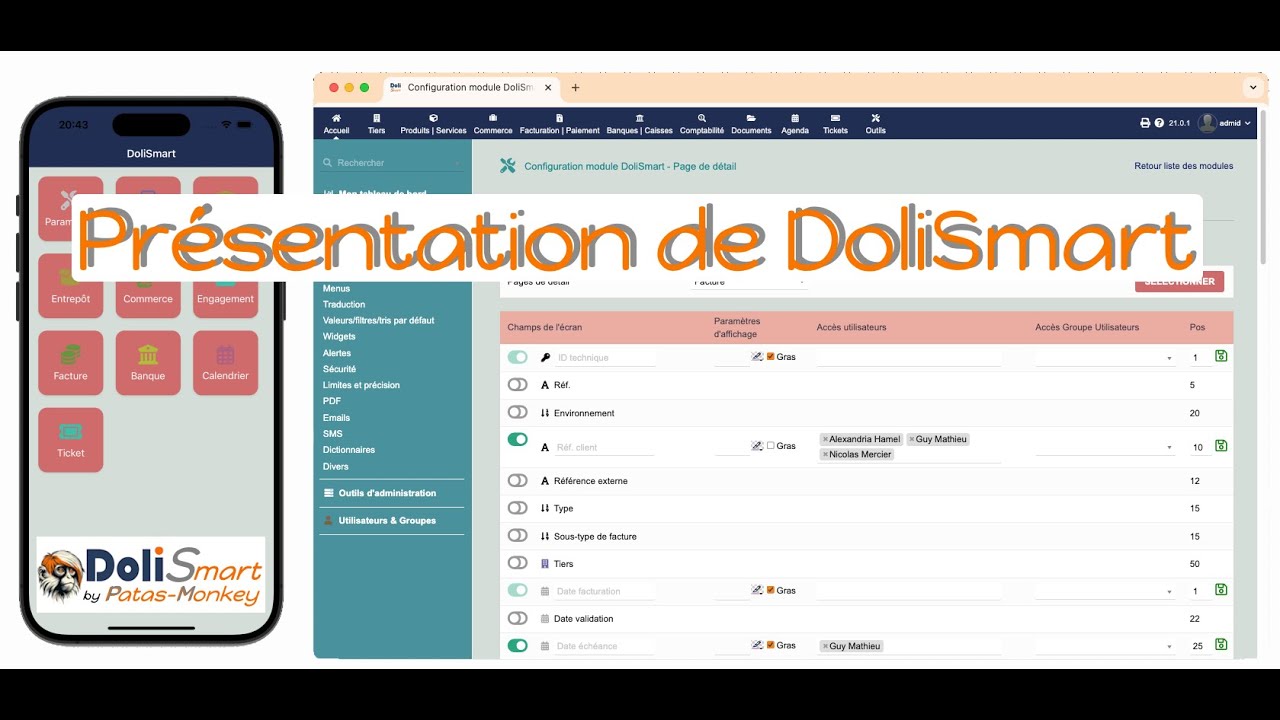Open style editor icon in Réf. client row
Screen dimensions: 1280x720
coord(757,446)
